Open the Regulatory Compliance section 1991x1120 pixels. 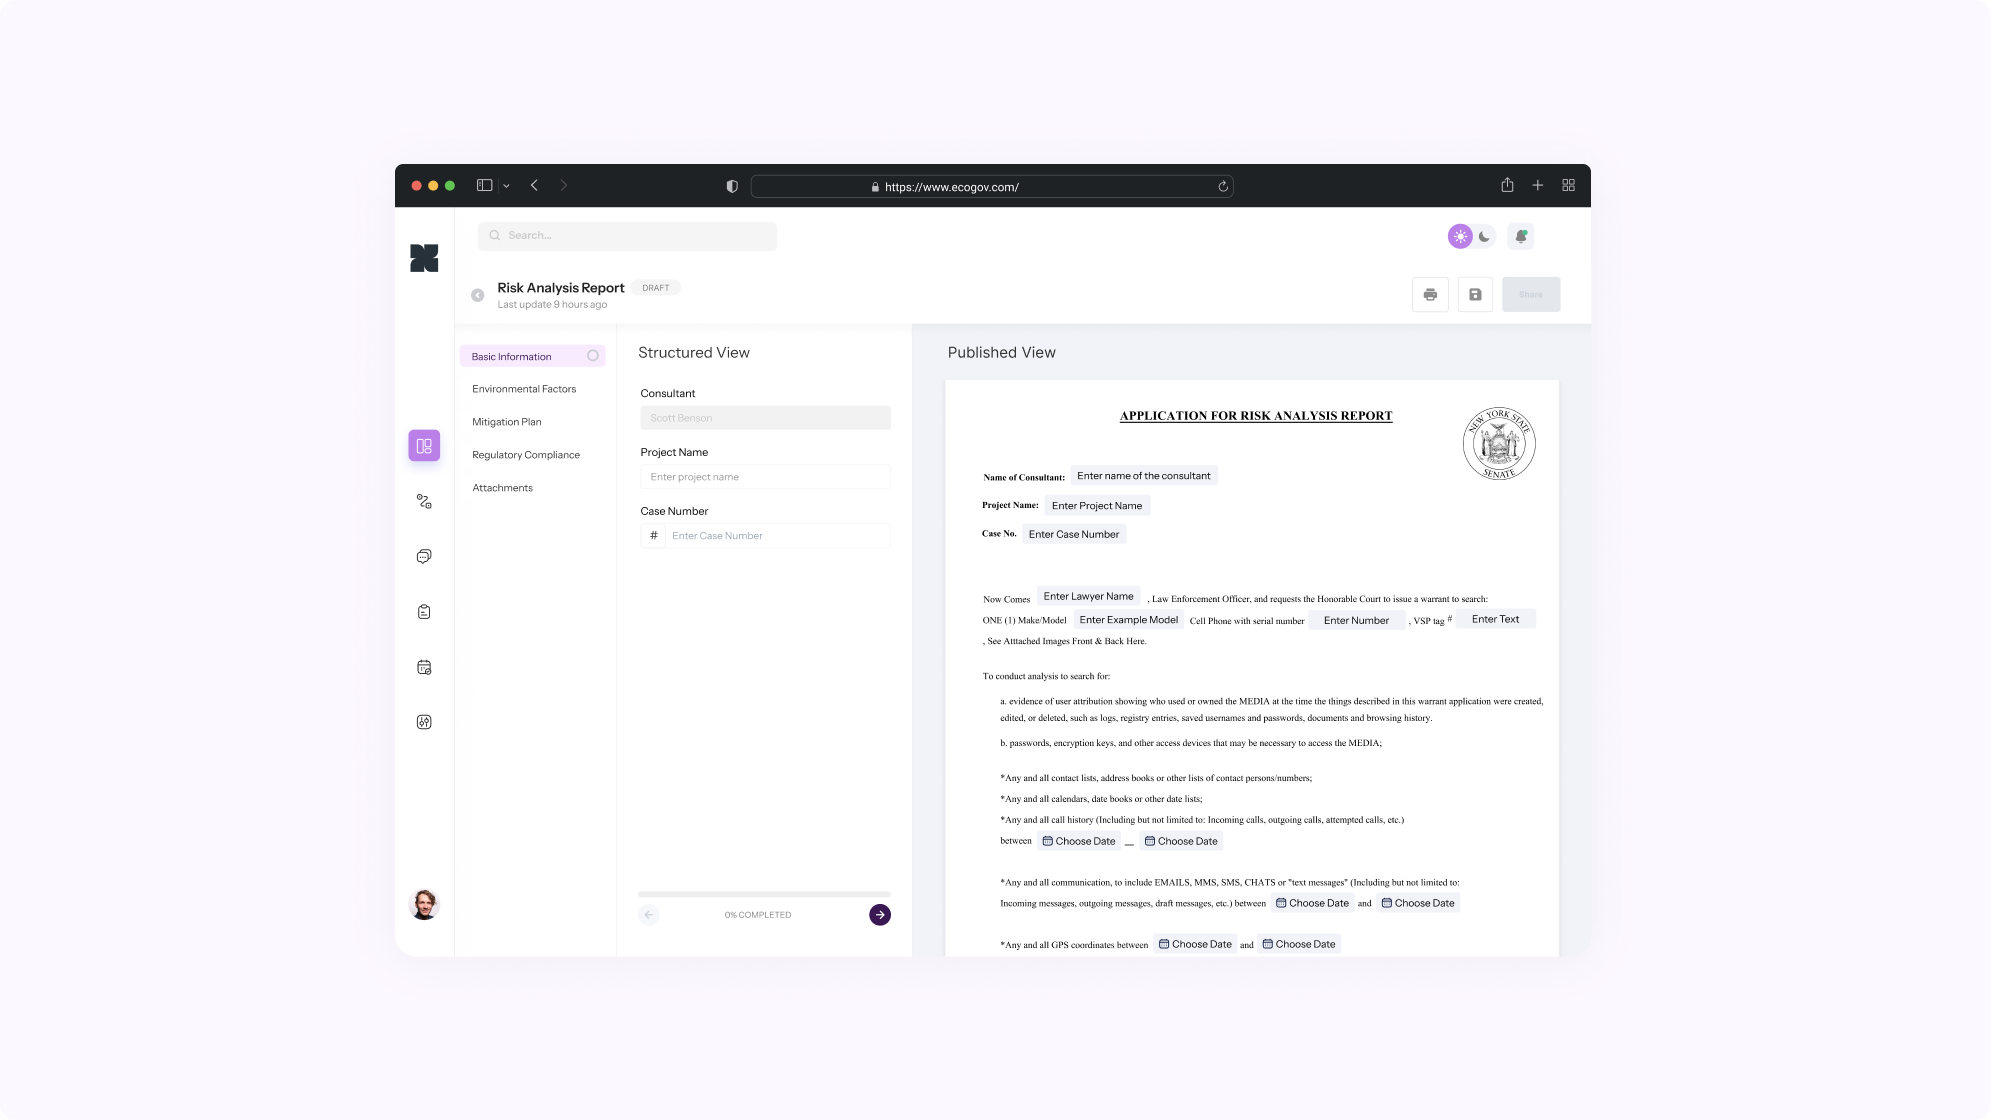[526, 455]
